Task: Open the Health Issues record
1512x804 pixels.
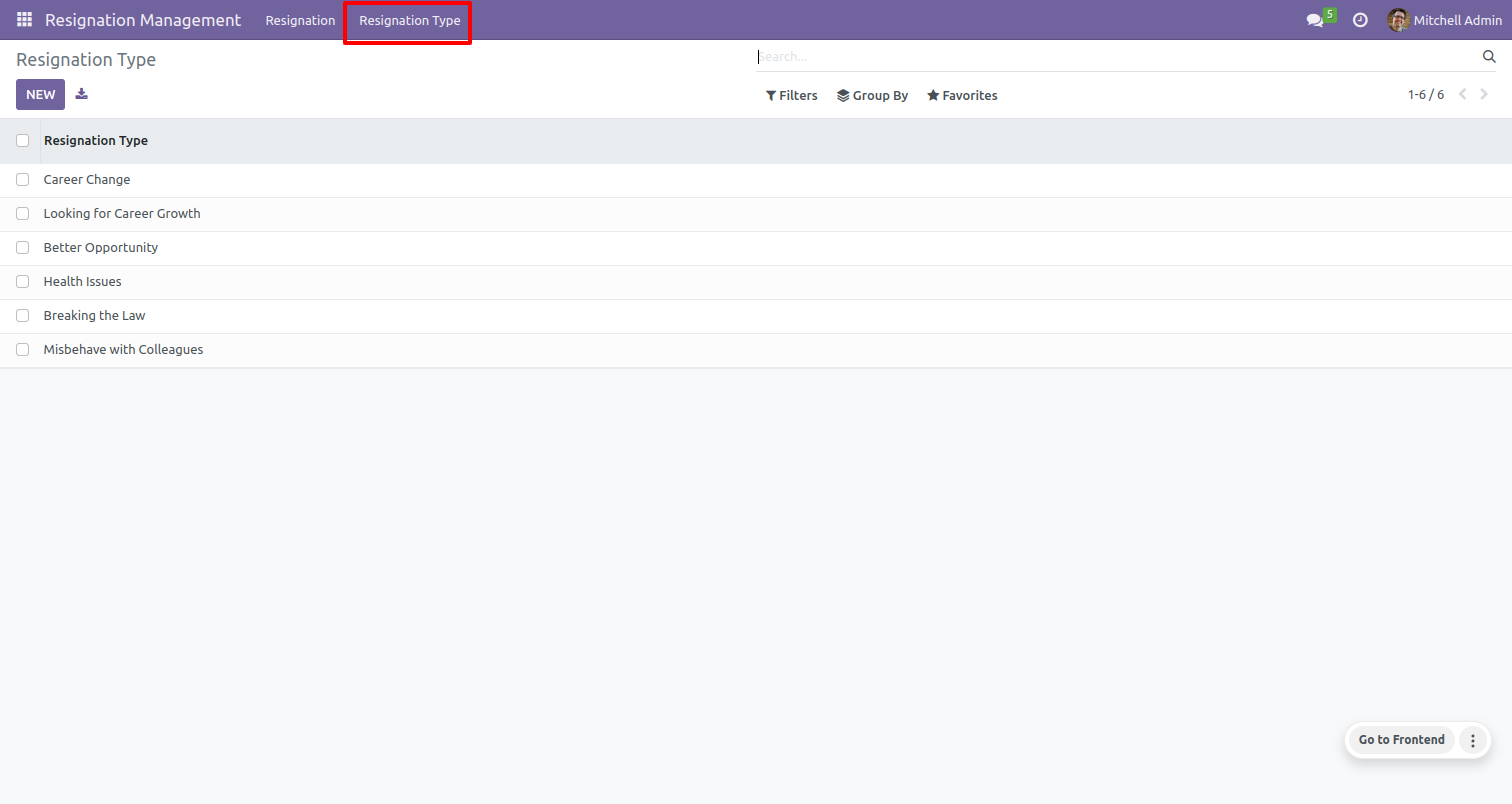Action: click(83, 282)
